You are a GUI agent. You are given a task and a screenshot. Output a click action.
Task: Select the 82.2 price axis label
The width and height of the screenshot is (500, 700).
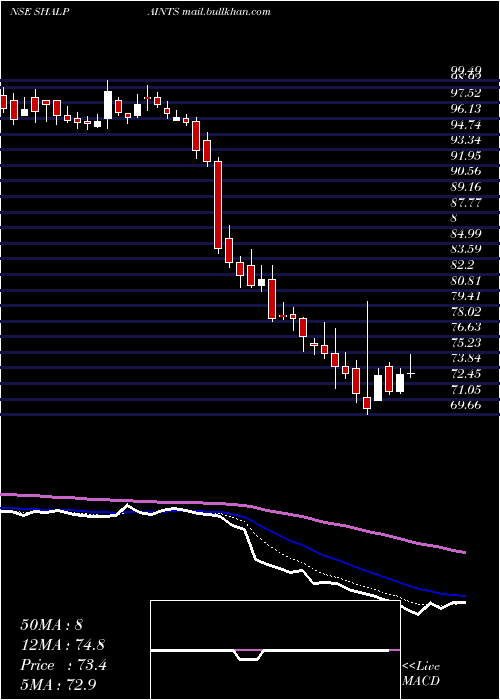click(x=462, y=265)
